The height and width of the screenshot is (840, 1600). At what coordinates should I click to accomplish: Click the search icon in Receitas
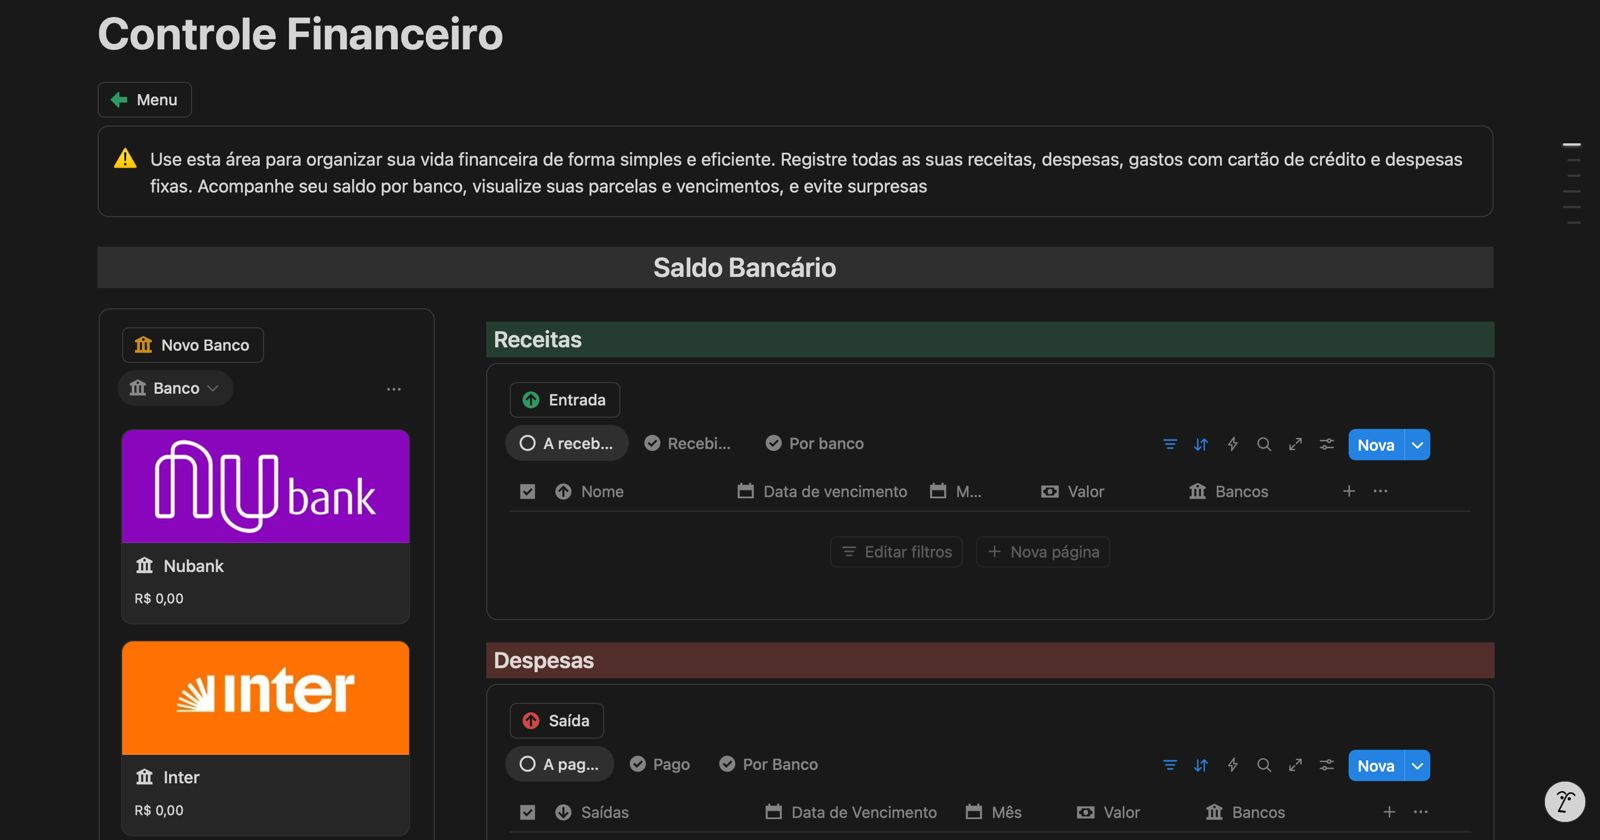[x=1264, y=444]
